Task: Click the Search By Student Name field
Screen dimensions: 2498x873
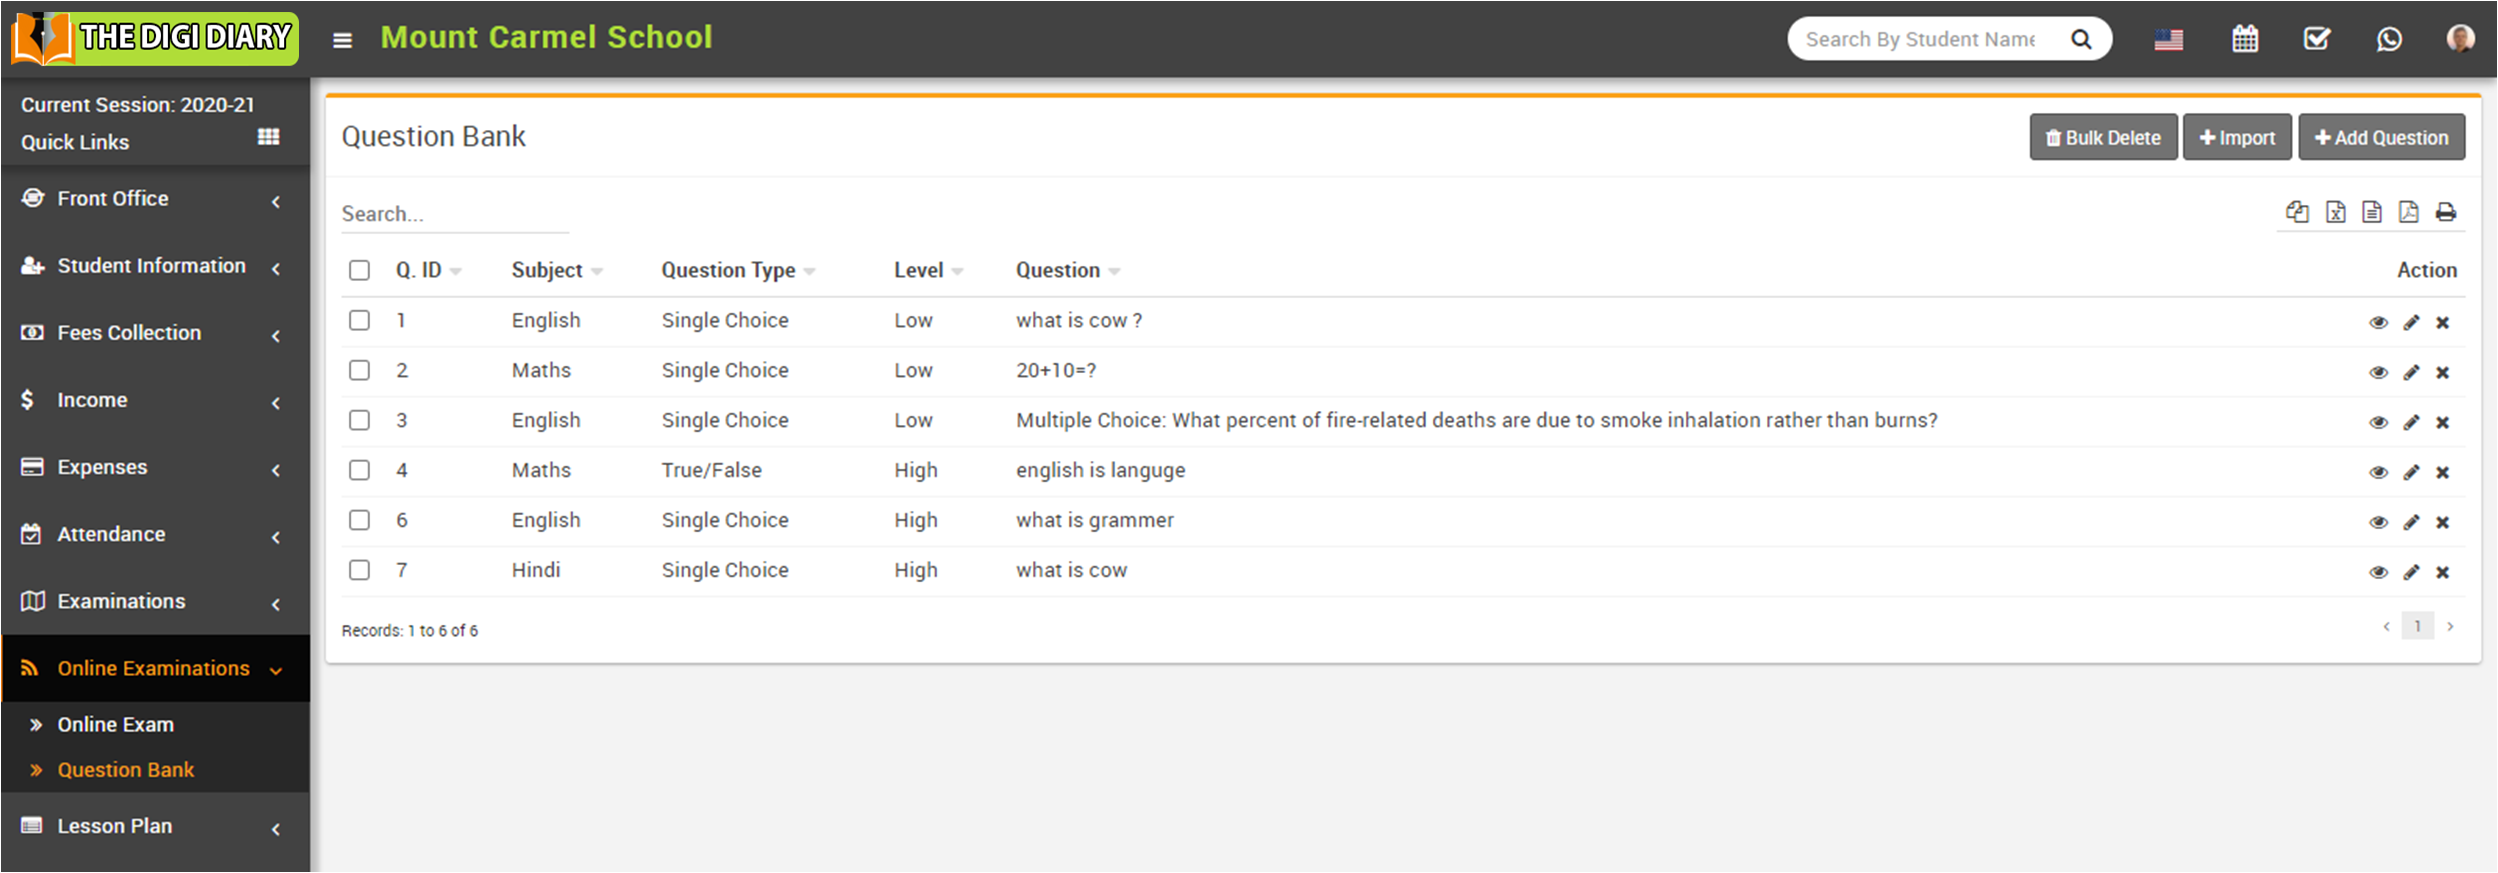Action: tap(1920, 39)
